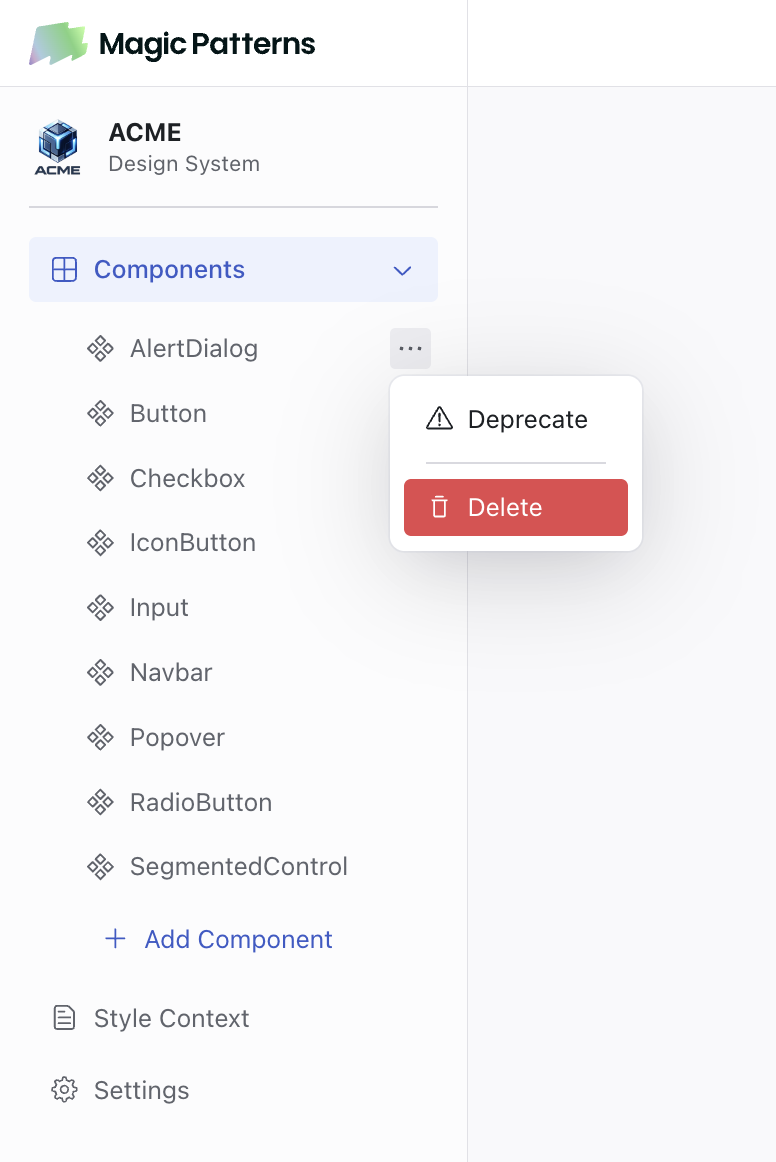
Task: Open the Navbar component
Action: click(x=171, y=673)
